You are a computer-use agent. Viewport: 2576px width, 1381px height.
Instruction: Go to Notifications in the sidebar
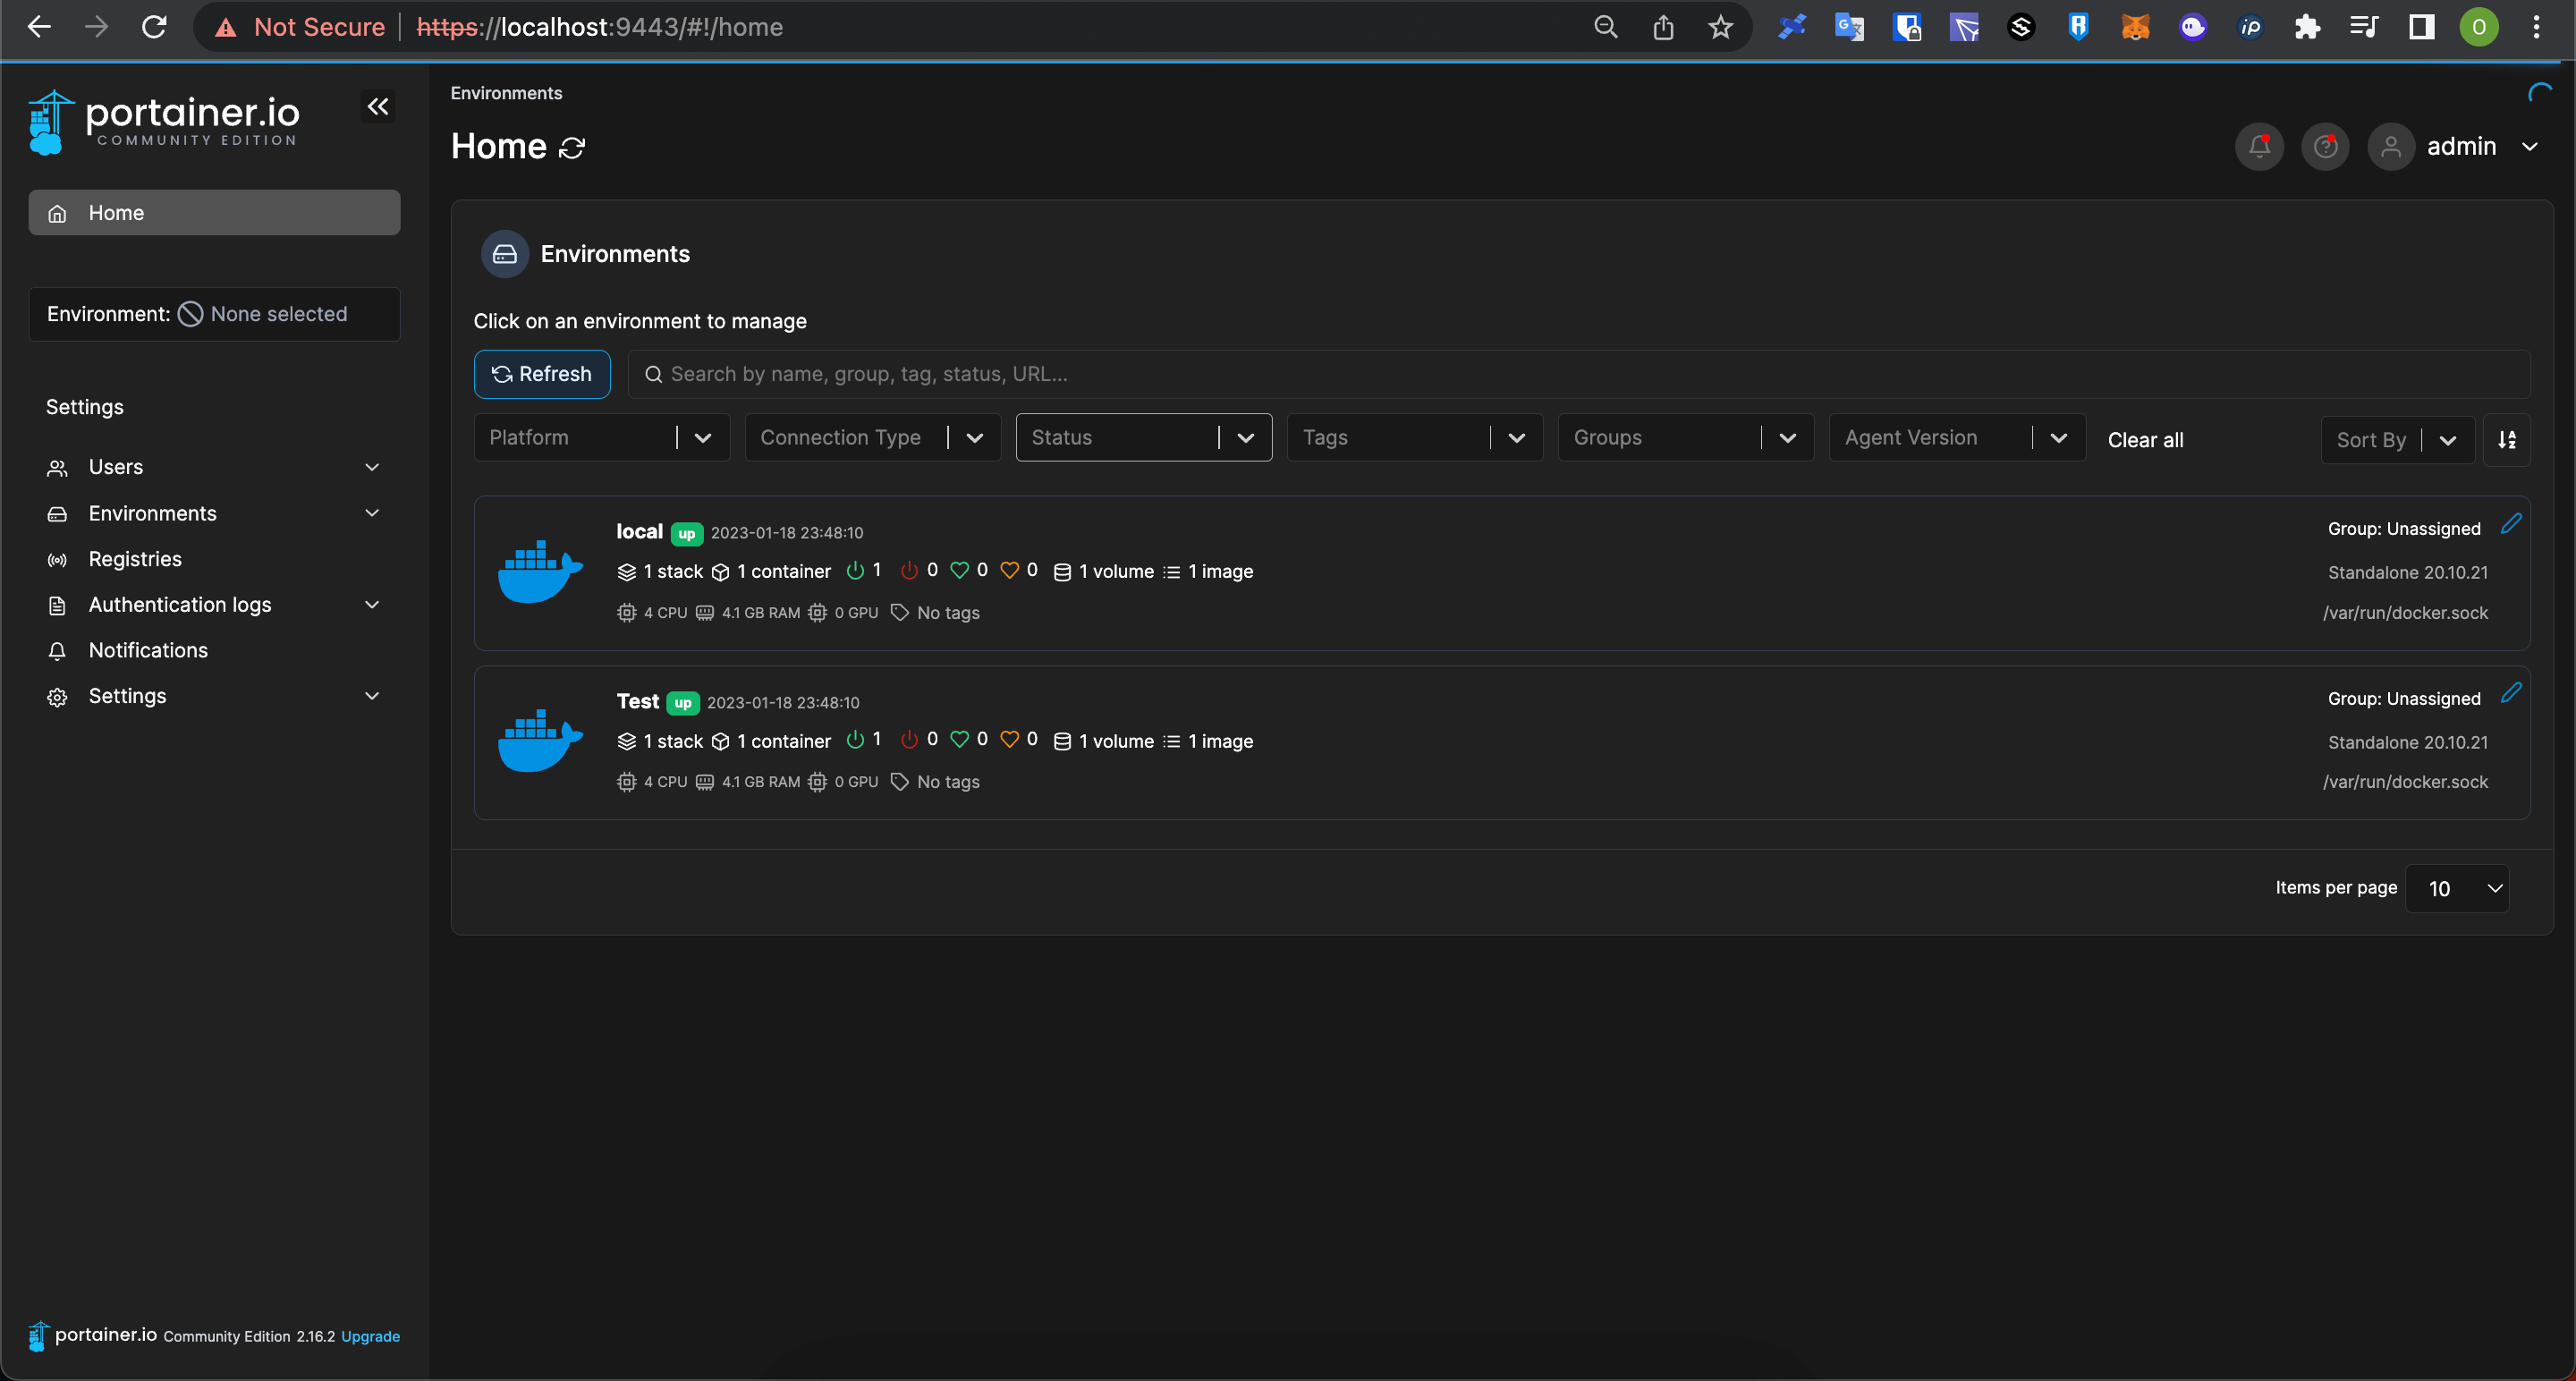pyautogui.click(x=148, y=650)
